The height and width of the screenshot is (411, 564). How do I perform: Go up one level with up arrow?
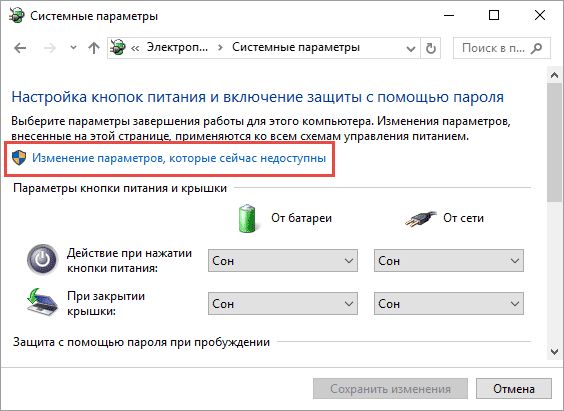(94, 48)
